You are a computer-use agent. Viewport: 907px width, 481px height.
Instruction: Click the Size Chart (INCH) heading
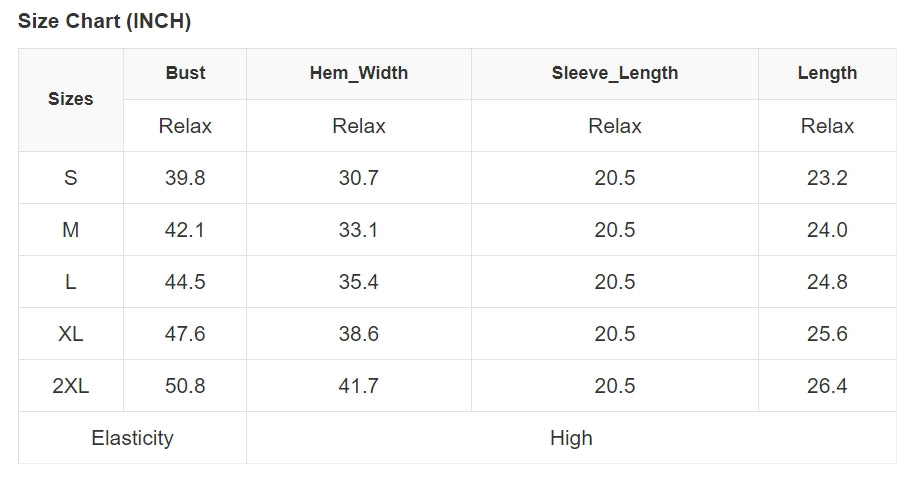[104, 21]
